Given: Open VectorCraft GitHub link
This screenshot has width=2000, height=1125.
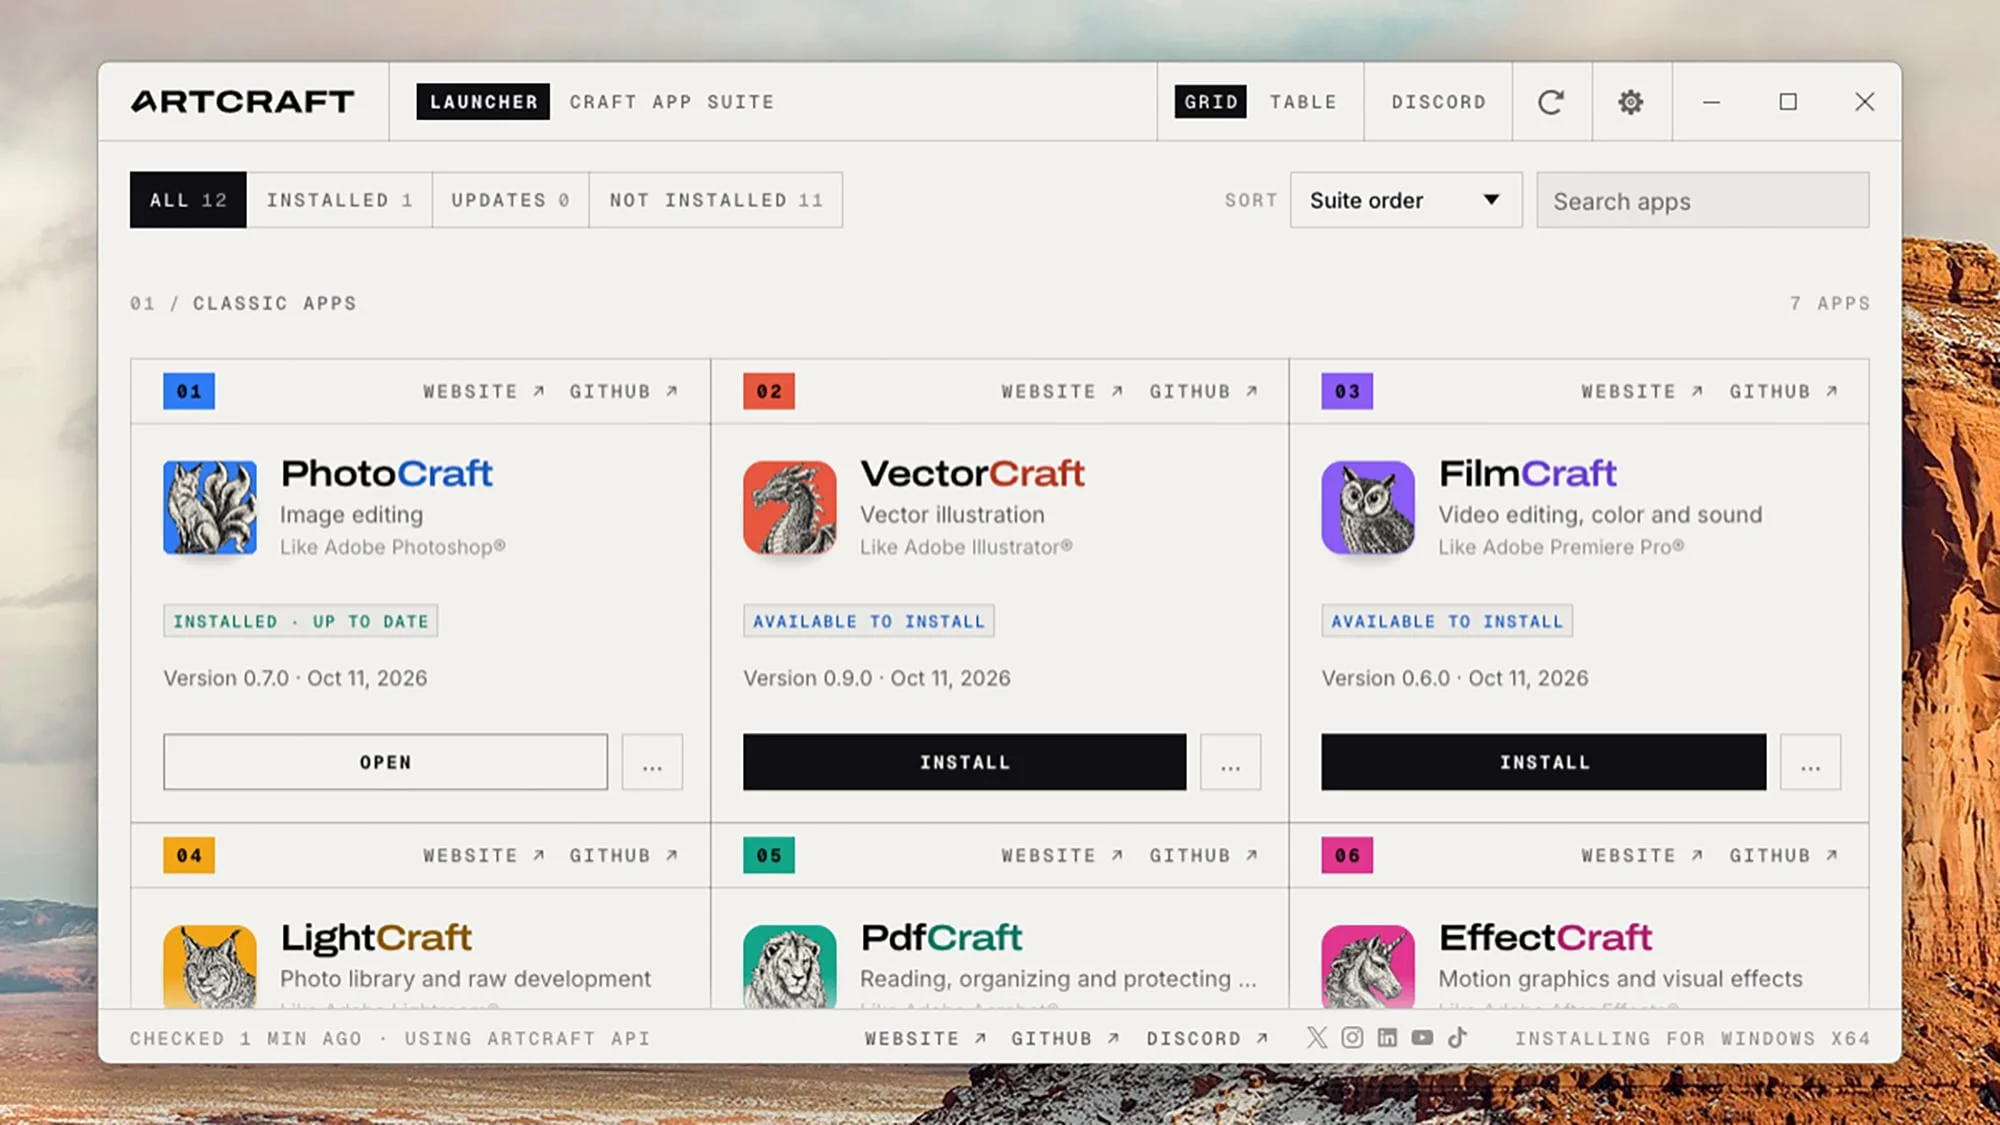Looking at the screenshot, I should [x=1203, y=392].
